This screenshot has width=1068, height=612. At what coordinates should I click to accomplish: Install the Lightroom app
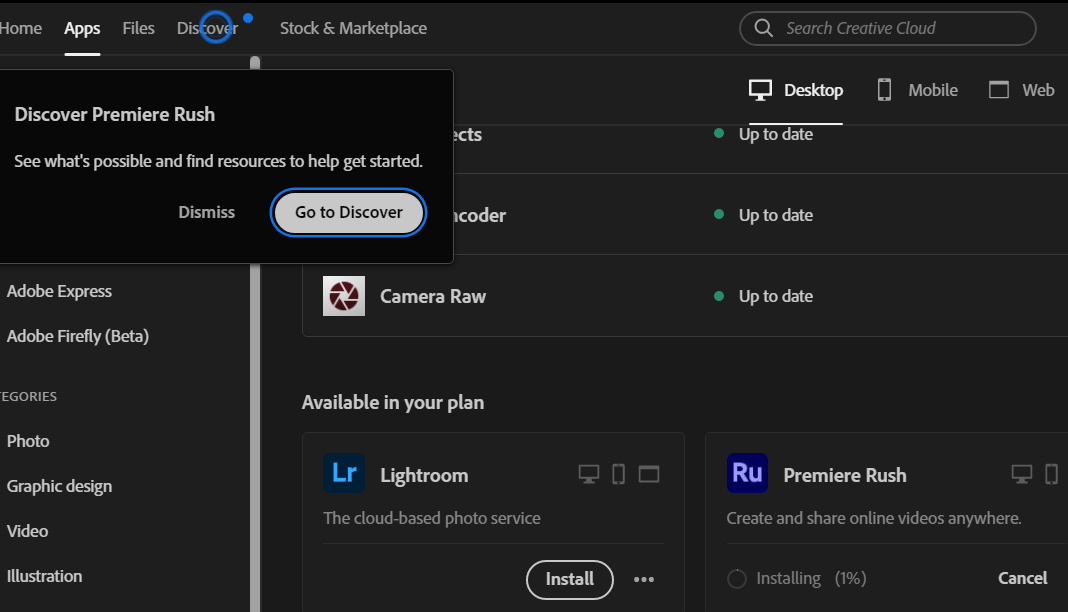tap(569, 579)
